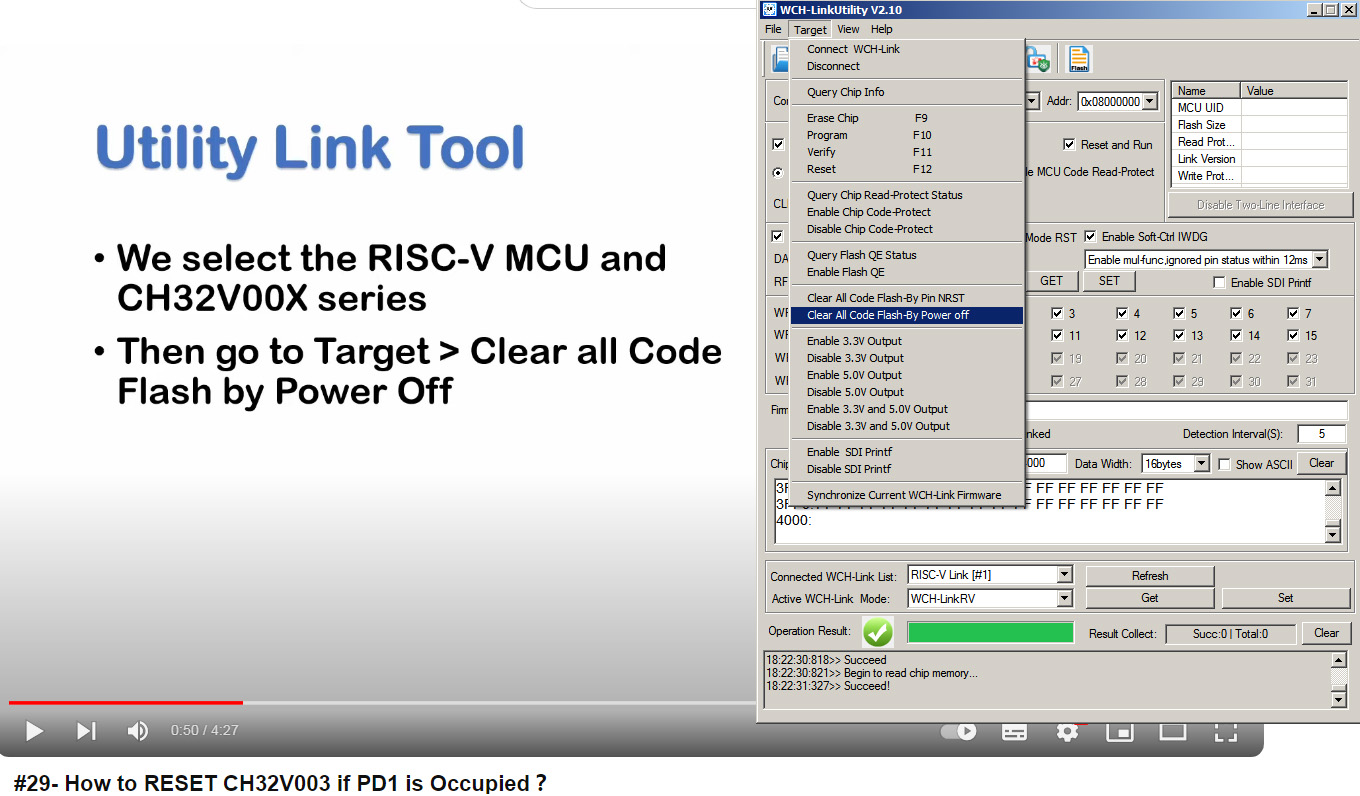Check the Enable SDI Printf checkbox
Screen dimensions: 1360x796
point(1219,283)
